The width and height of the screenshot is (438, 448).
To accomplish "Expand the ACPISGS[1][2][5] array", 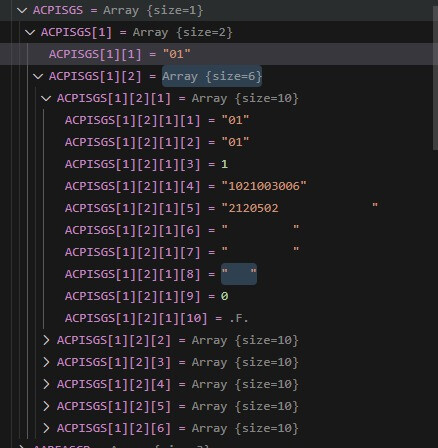I will (46, 406).
